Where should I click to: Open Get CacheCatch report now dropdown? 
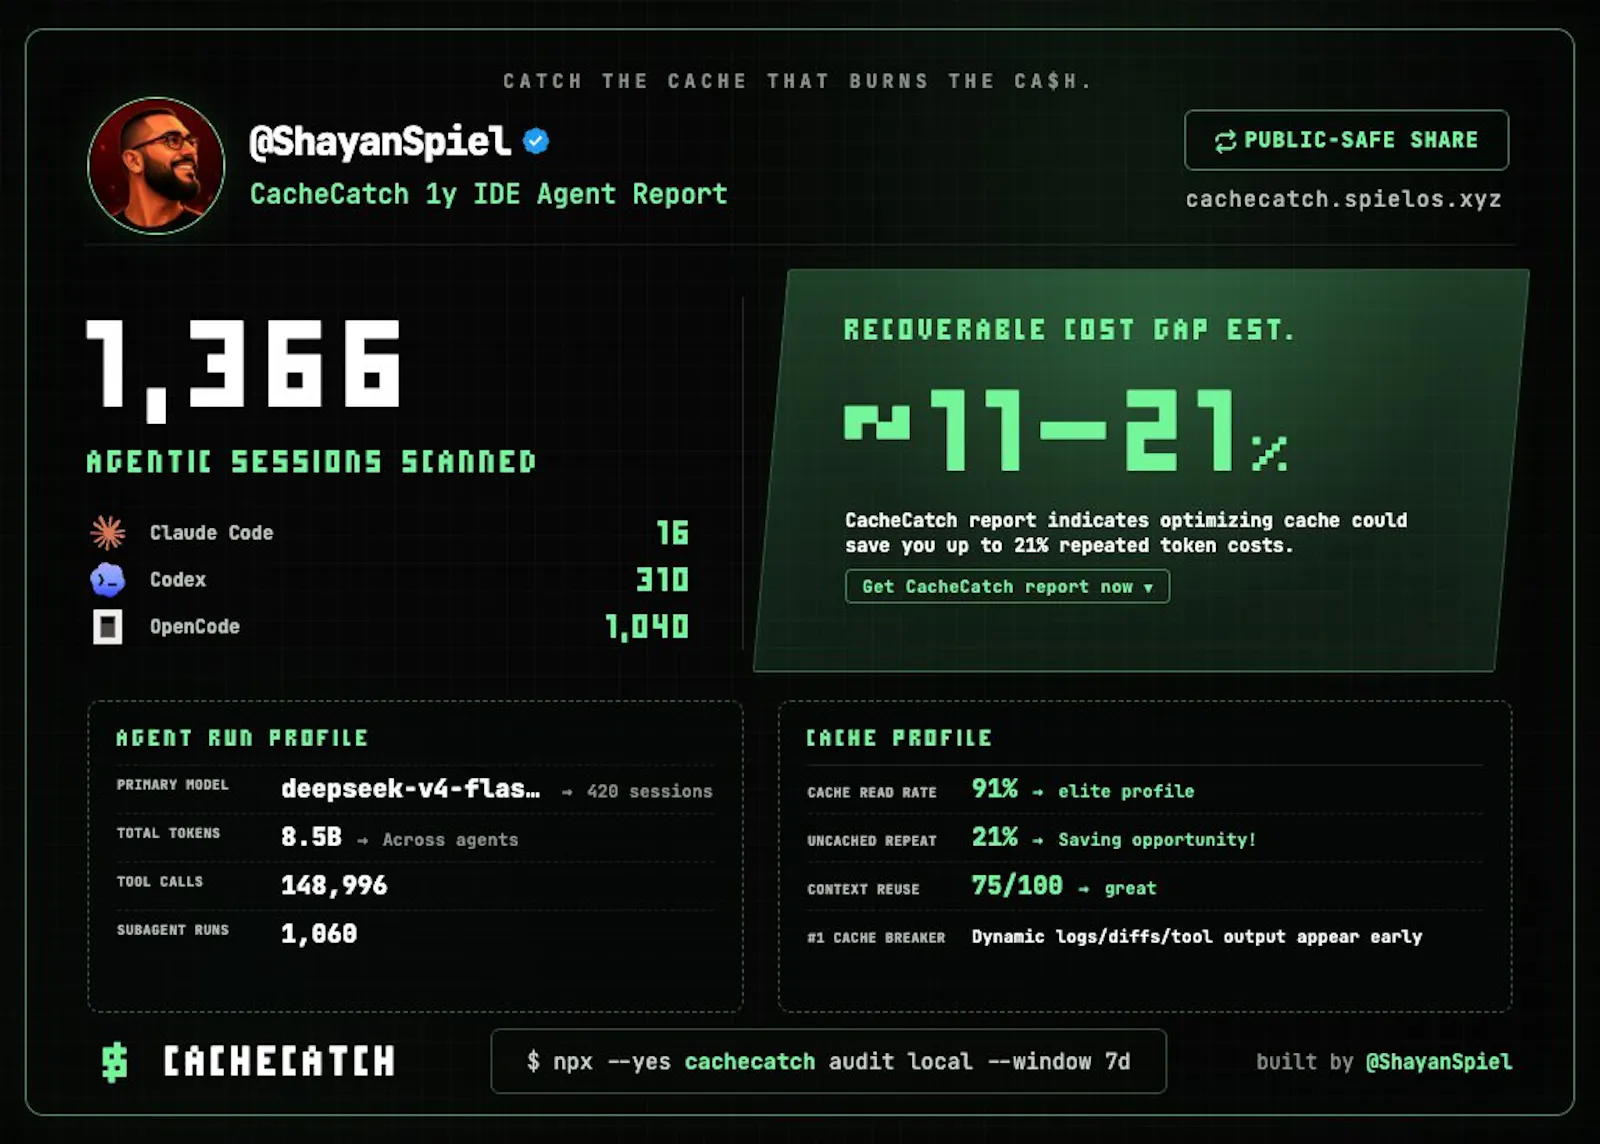point(1007,587)
